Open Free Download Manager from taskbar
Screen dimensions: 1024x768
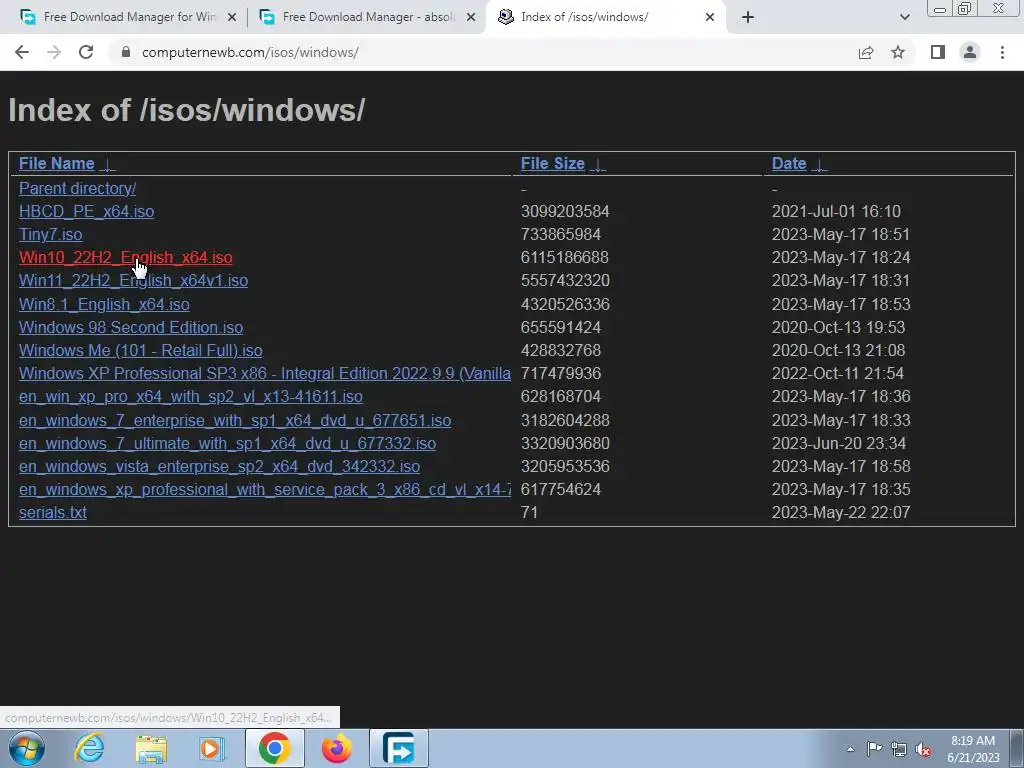(399, 748)
